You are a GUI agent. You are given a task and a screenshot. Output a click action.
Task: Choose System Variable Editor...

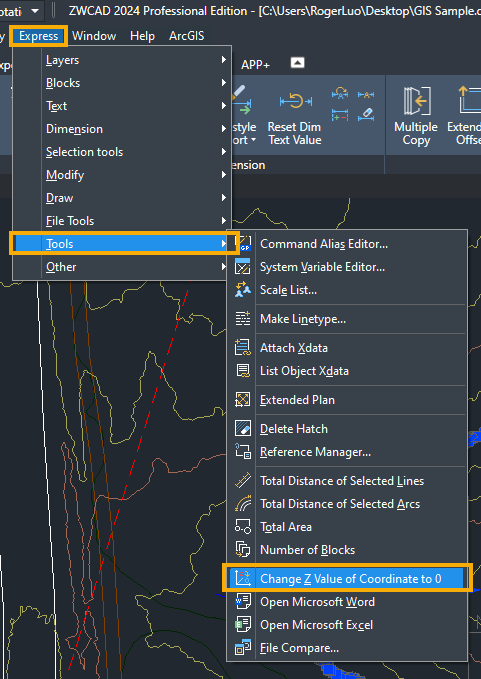[347, 267]
